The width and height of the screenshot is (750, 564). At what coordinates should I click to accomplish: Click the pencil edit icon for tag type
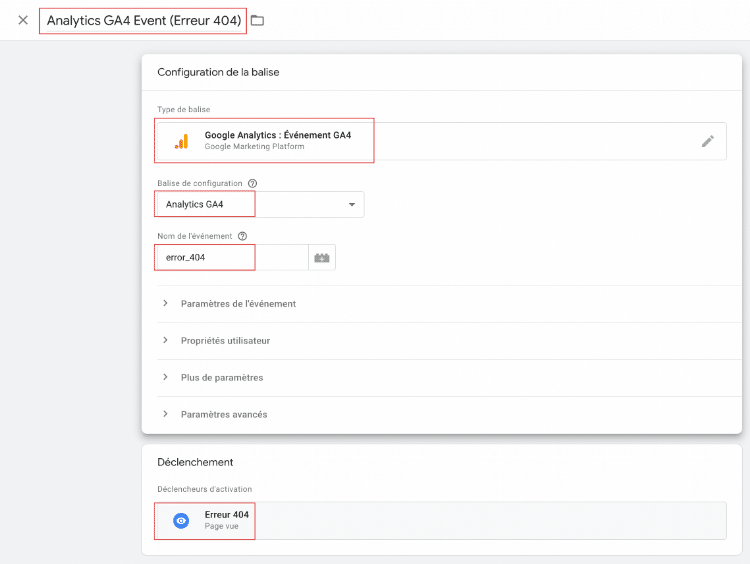coord(707,141)
